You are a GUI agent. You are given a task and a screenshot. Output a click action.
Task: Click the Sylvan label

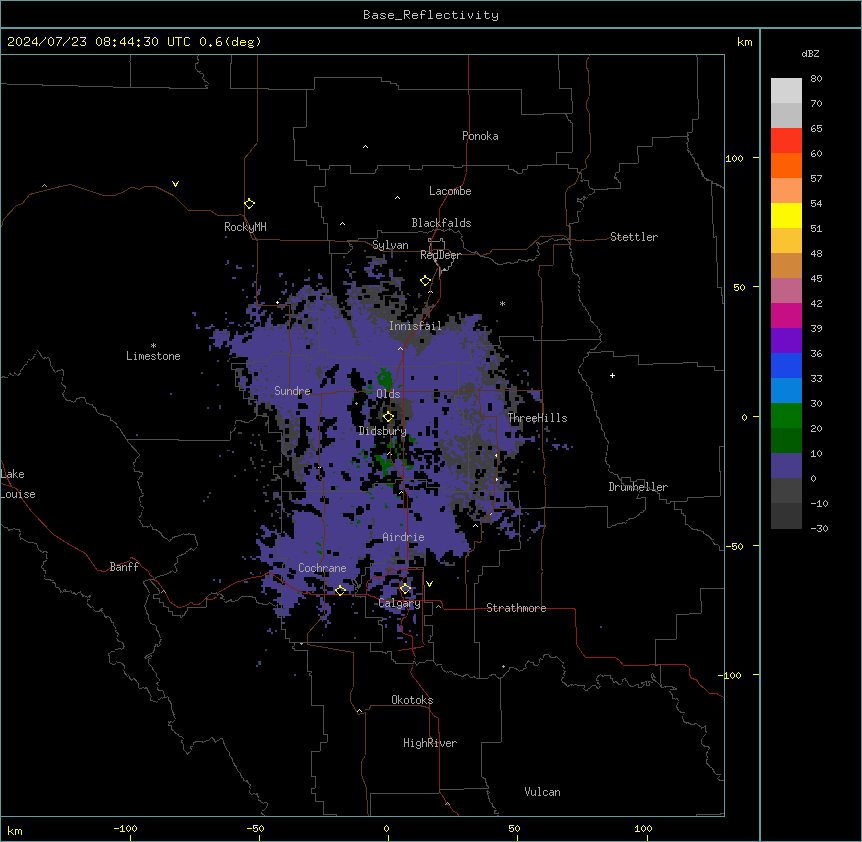tap(390, 245)
